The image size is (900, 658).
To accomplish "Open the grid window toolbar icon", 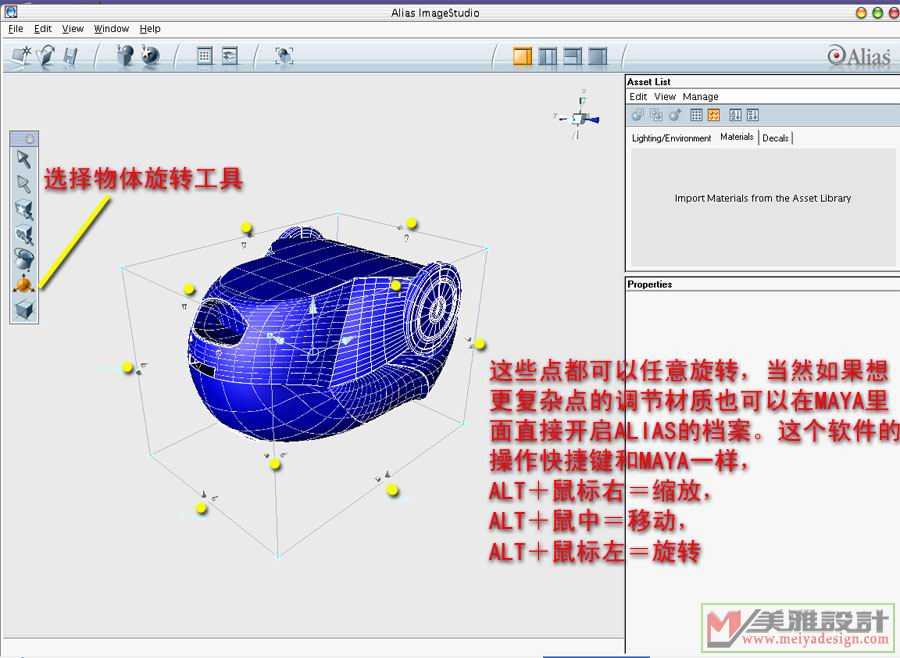I will (204, 56).
